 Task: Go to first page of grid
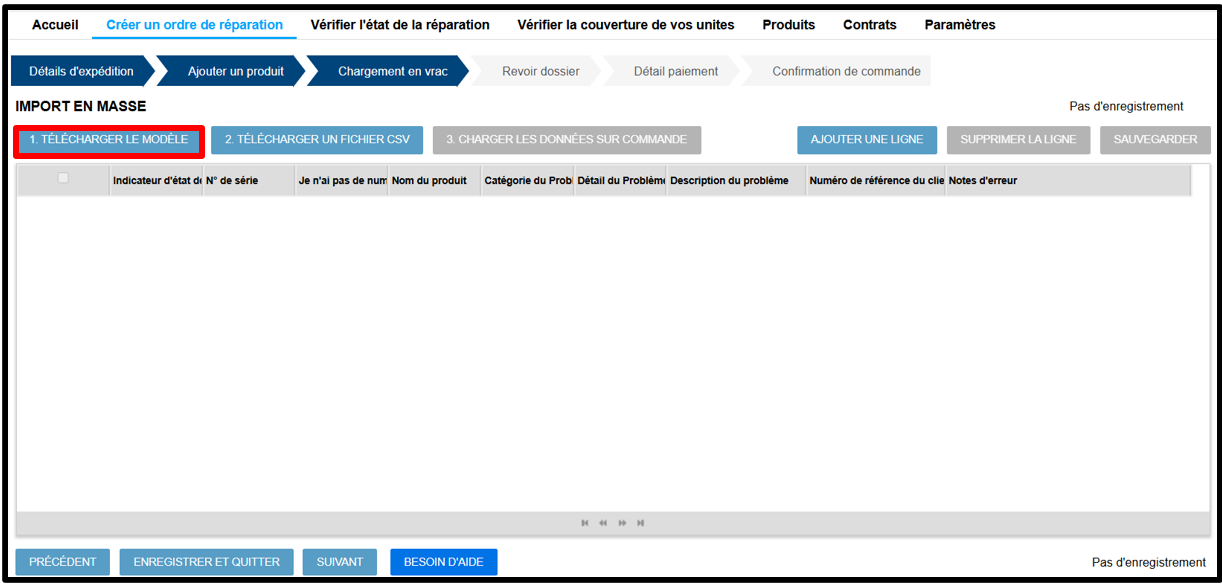[x=585, y=523]
